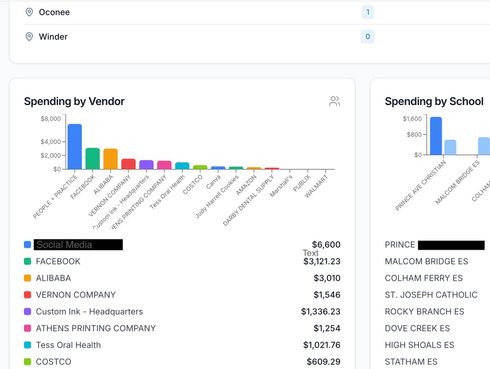Click the dark blue PRINCE AVE CHRISTIAN bar
Viewport: 490px width, 369px height.
click(x=436, y=136)
